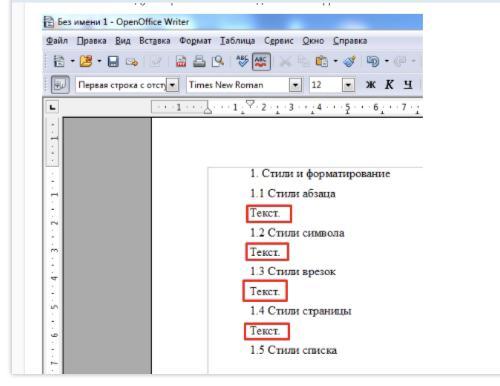Screen dimensions: 500x386
Task: Click the Undo arrow icon
Action: (372, 62)
